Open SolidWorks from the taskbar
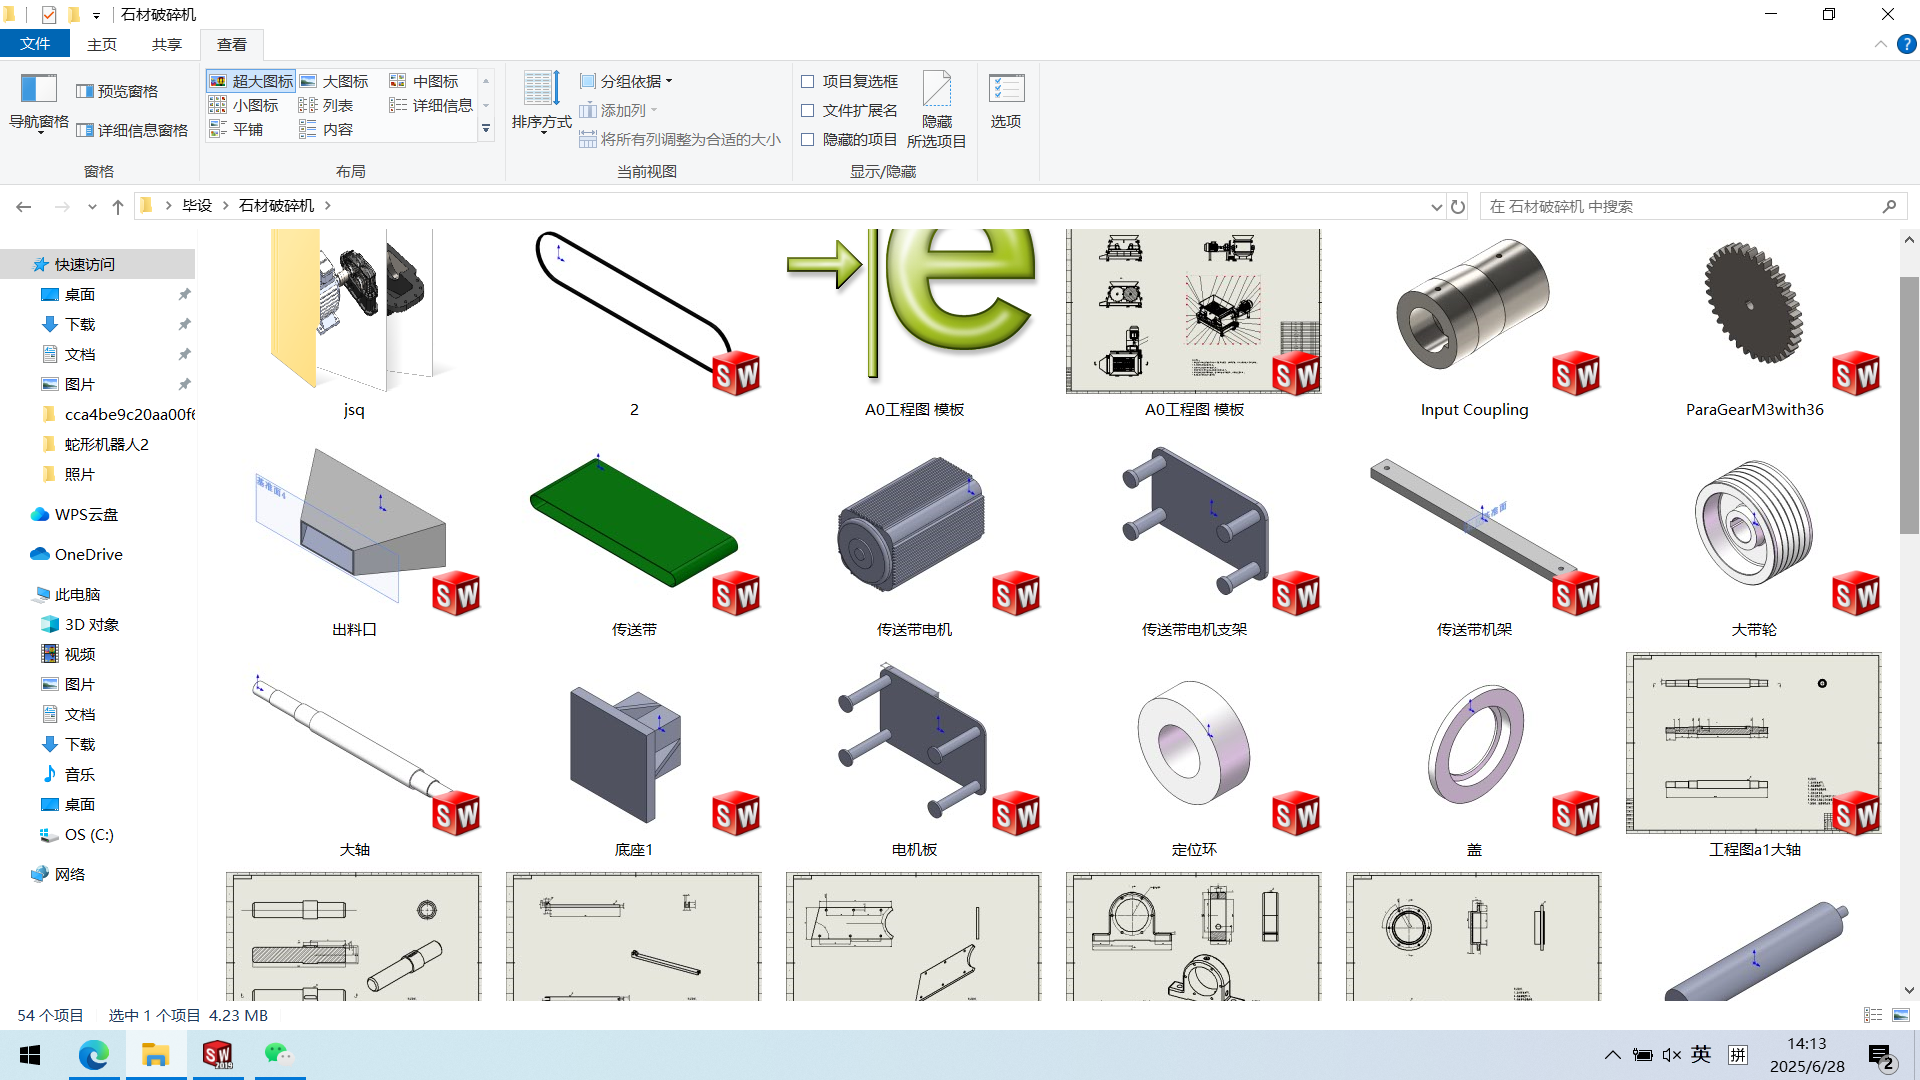 [x=218, y=1055]
